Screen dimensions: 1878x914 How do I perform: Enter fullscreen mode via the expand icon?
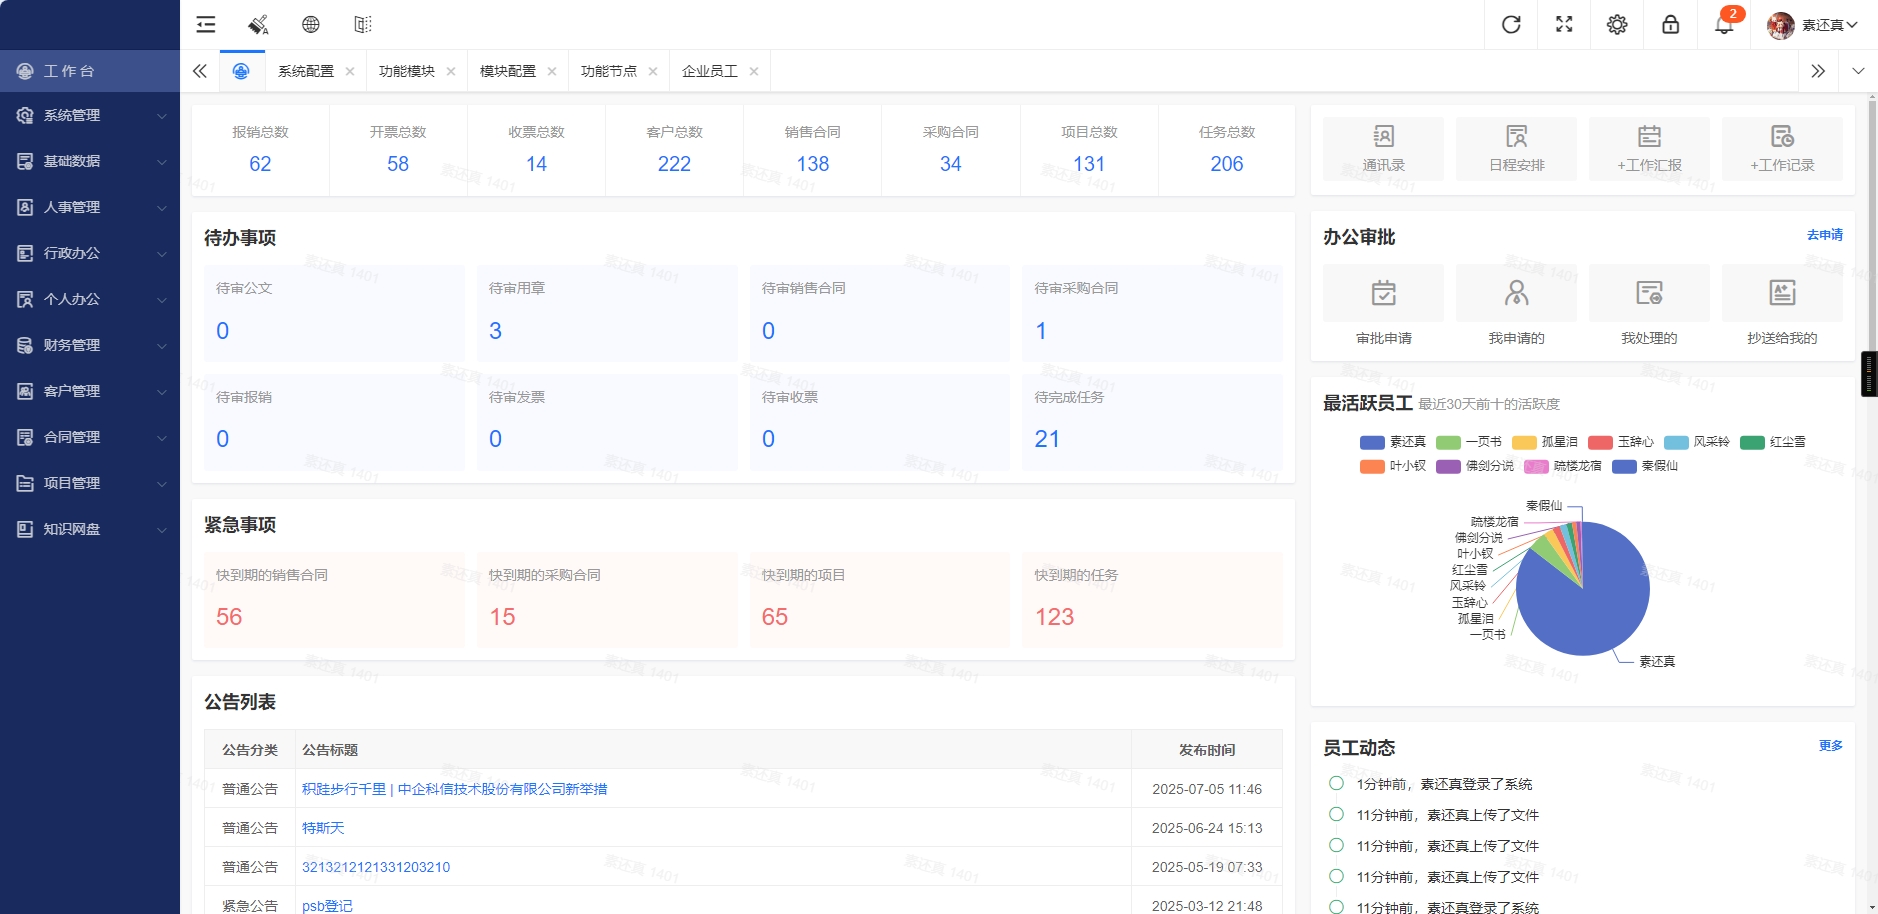[x=1564, y=23]
